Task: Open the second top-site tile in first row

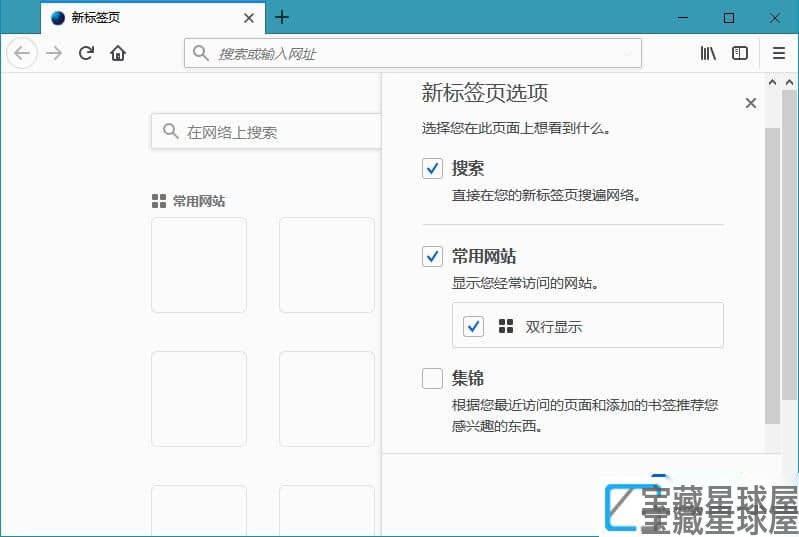Action: click(327, 265)
